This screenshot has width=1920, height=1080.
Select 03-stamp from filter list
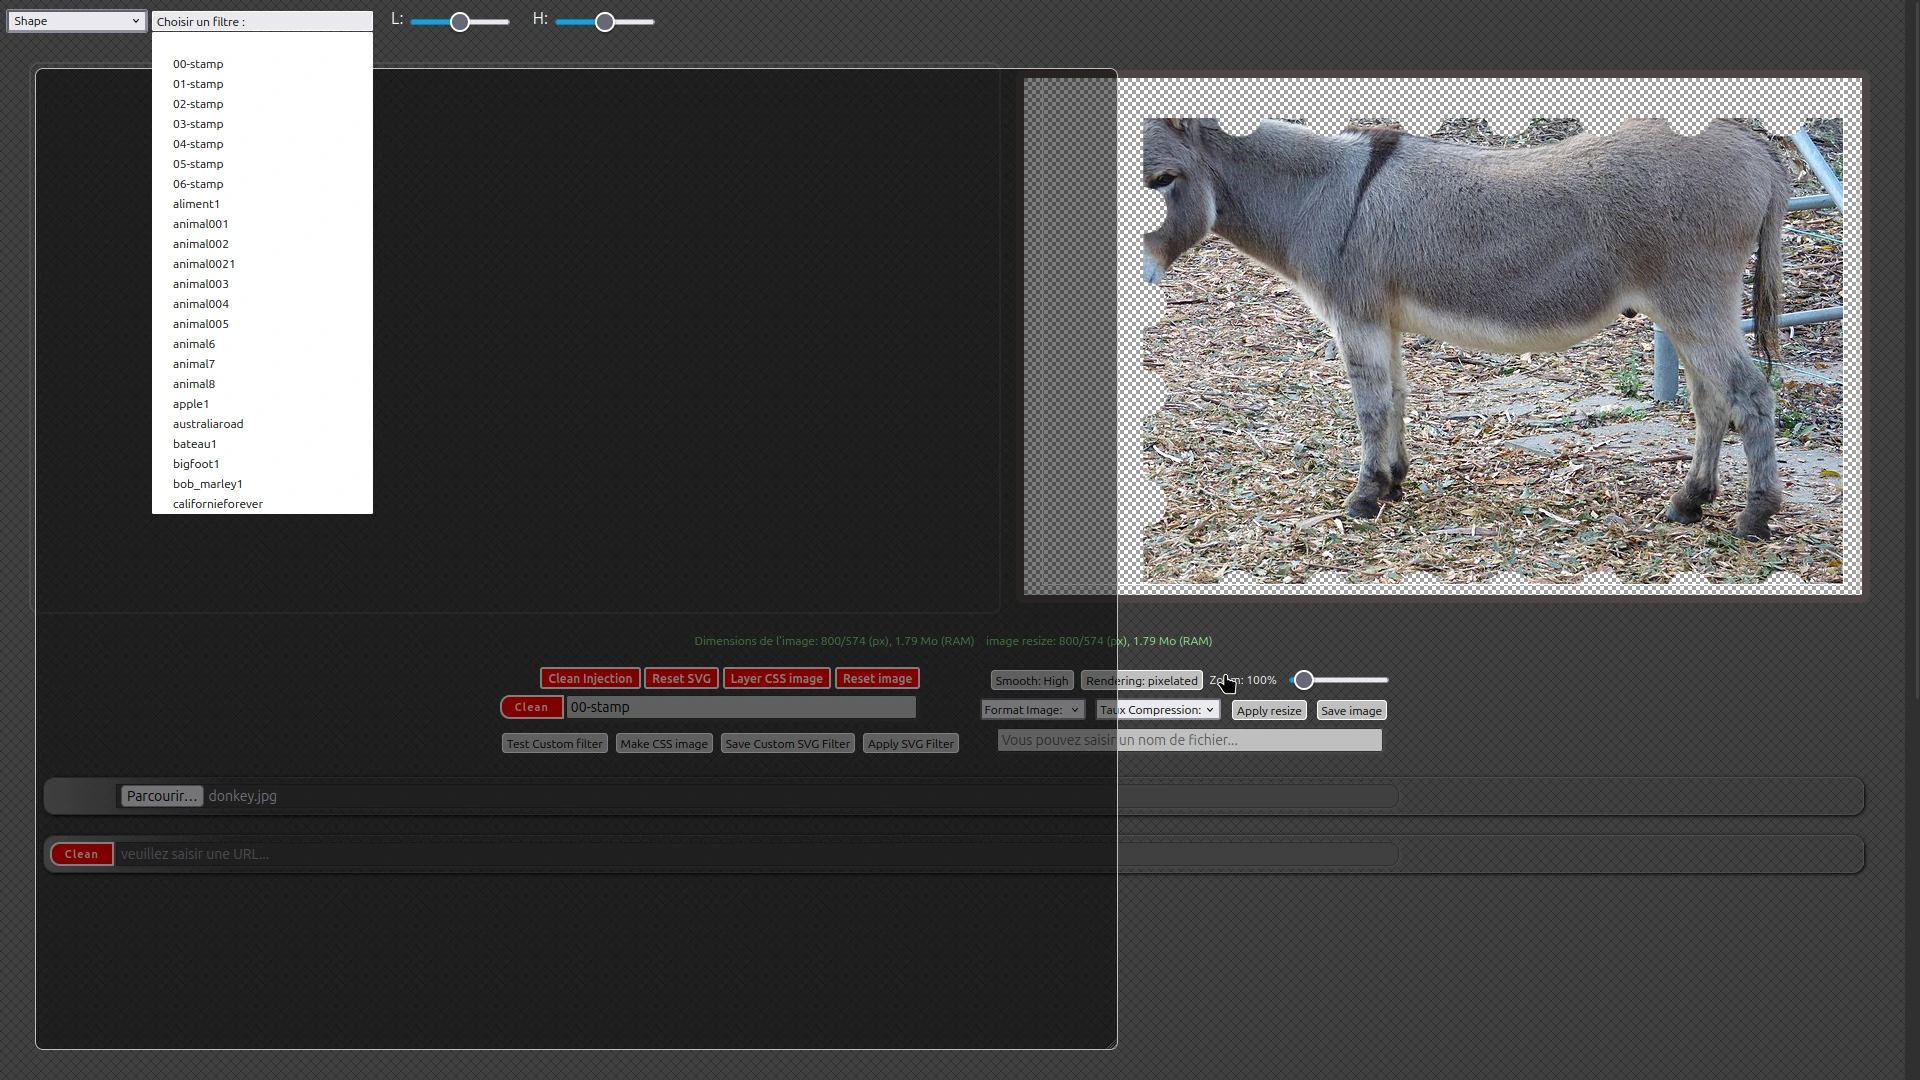198,124
